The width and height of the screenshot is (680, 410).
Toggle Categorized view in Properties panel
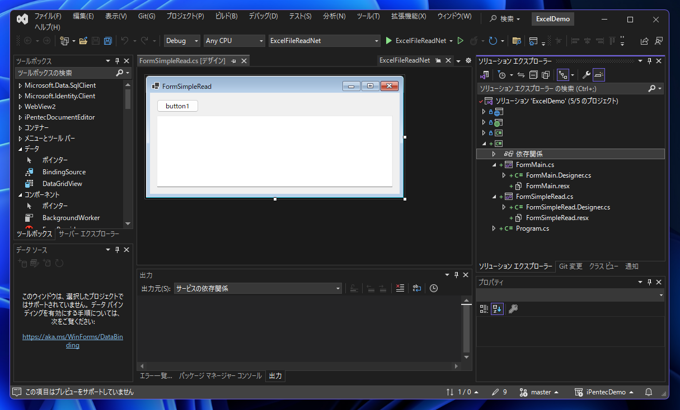[484, 309]
